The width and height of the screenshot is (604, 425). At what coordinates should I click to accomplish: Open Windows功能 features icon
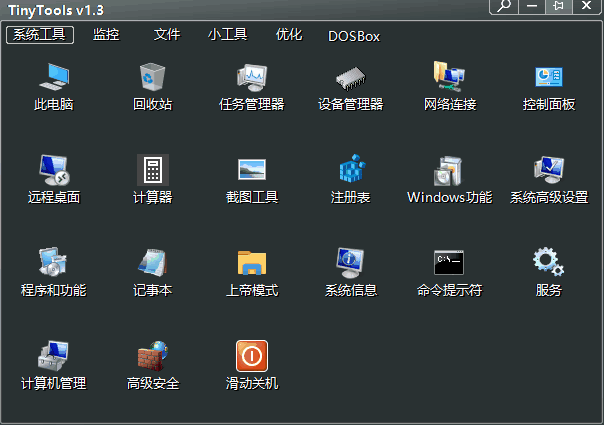click(x=449, y=170)
